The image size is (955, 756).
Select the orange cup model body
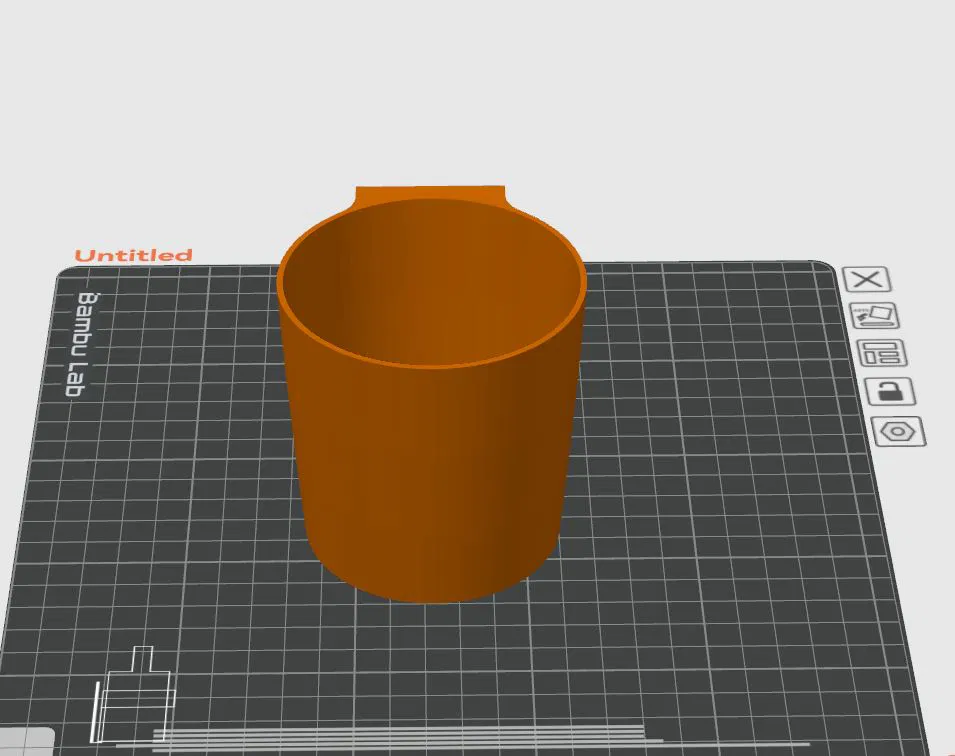(432, 475)
